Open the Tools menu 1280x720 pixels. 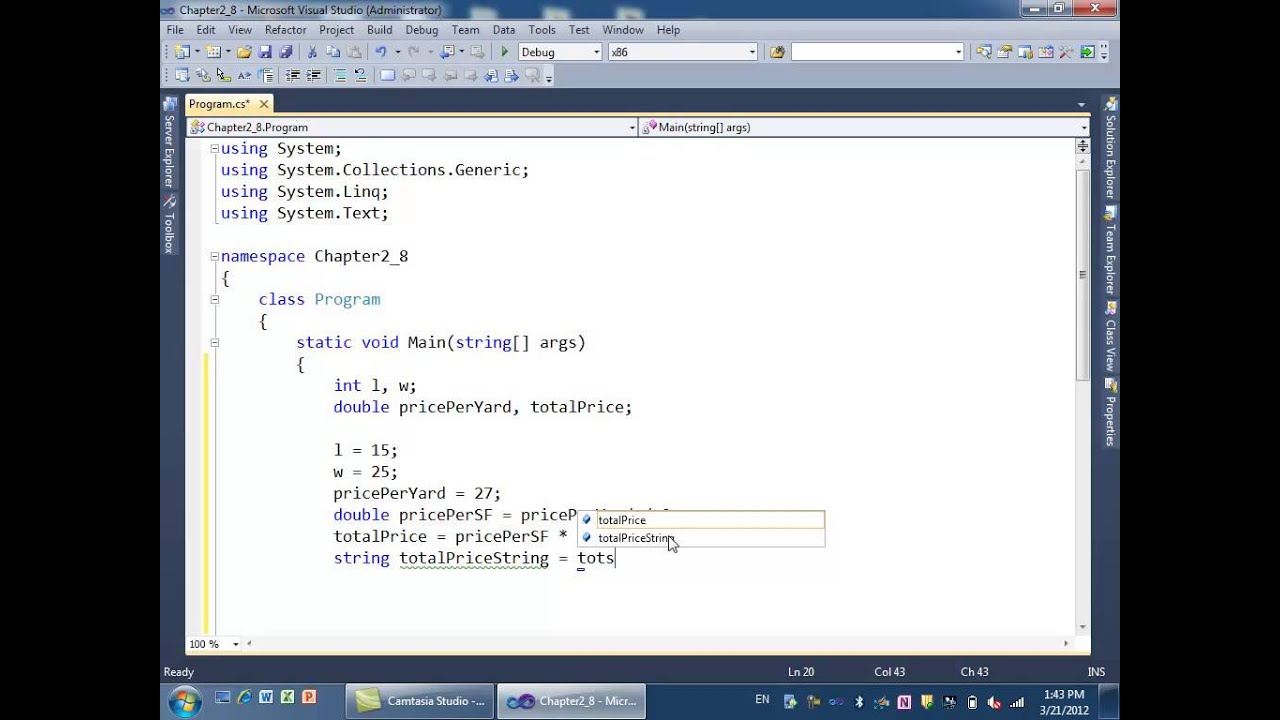click(542, 30)
